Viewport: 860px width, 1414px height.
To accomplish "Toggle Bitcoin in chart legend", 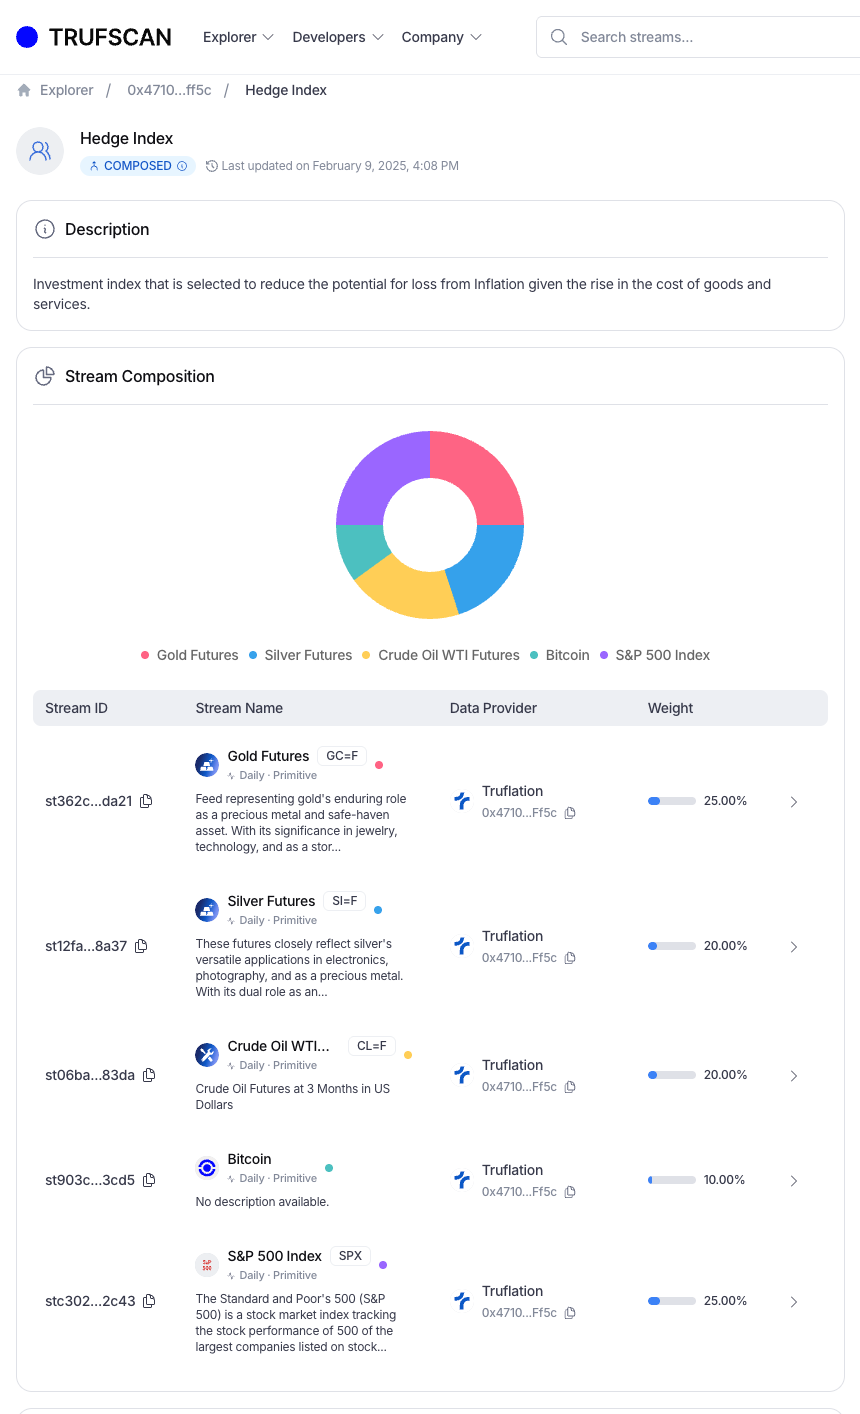I will (x=560, y=655).
